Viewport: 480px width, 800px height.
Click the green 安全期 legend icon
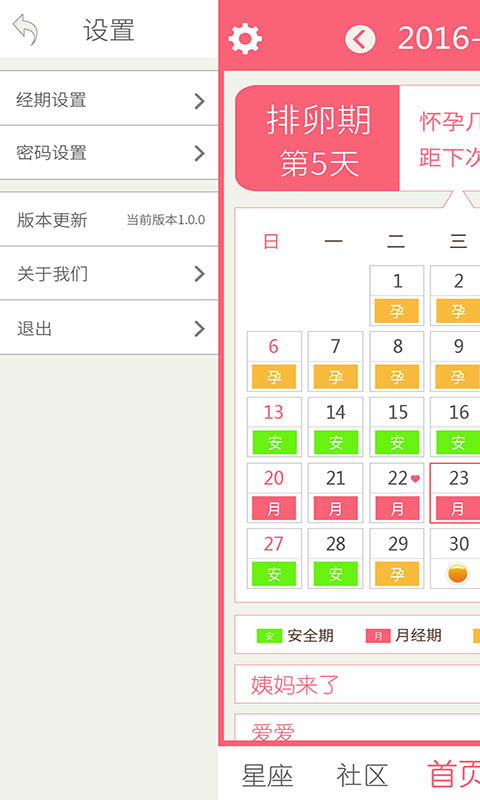click(x=269, y=636)
